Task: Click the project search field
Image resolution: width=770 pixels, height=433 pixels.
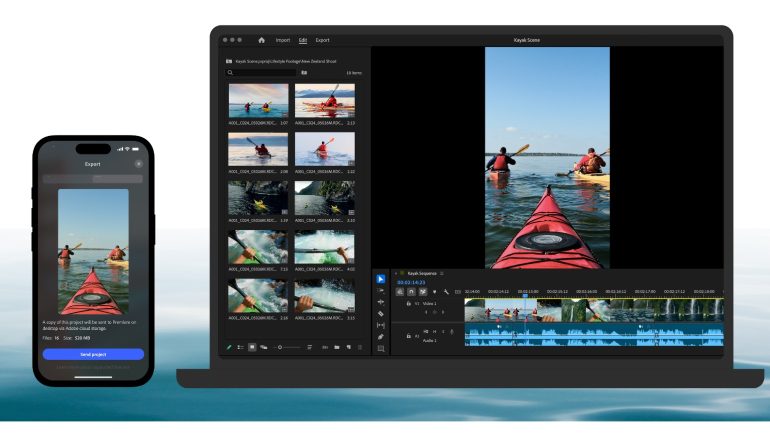Action: click(262, 73)
